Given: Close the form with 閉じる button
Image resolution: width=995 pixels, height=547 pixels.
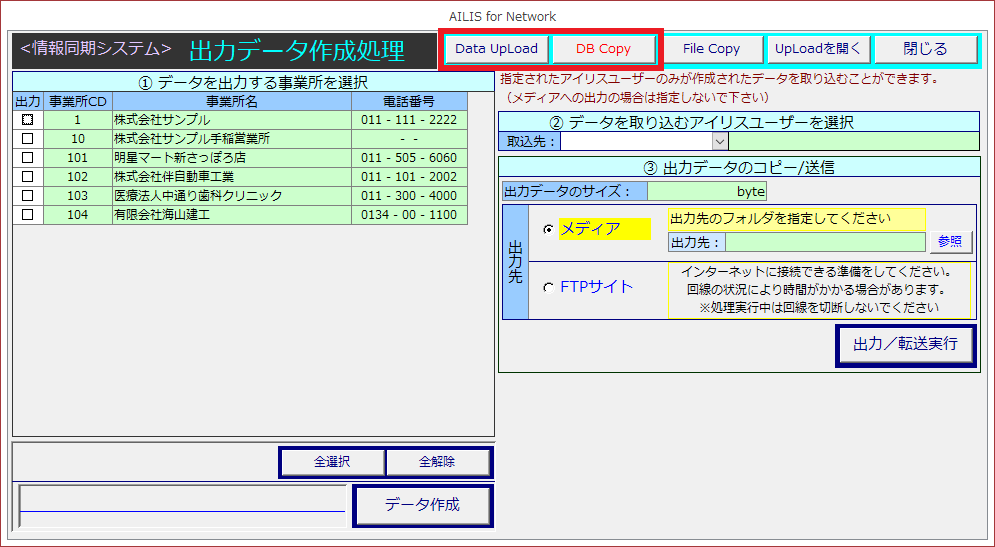Looking at the screenshot, I should pos(924,49).
